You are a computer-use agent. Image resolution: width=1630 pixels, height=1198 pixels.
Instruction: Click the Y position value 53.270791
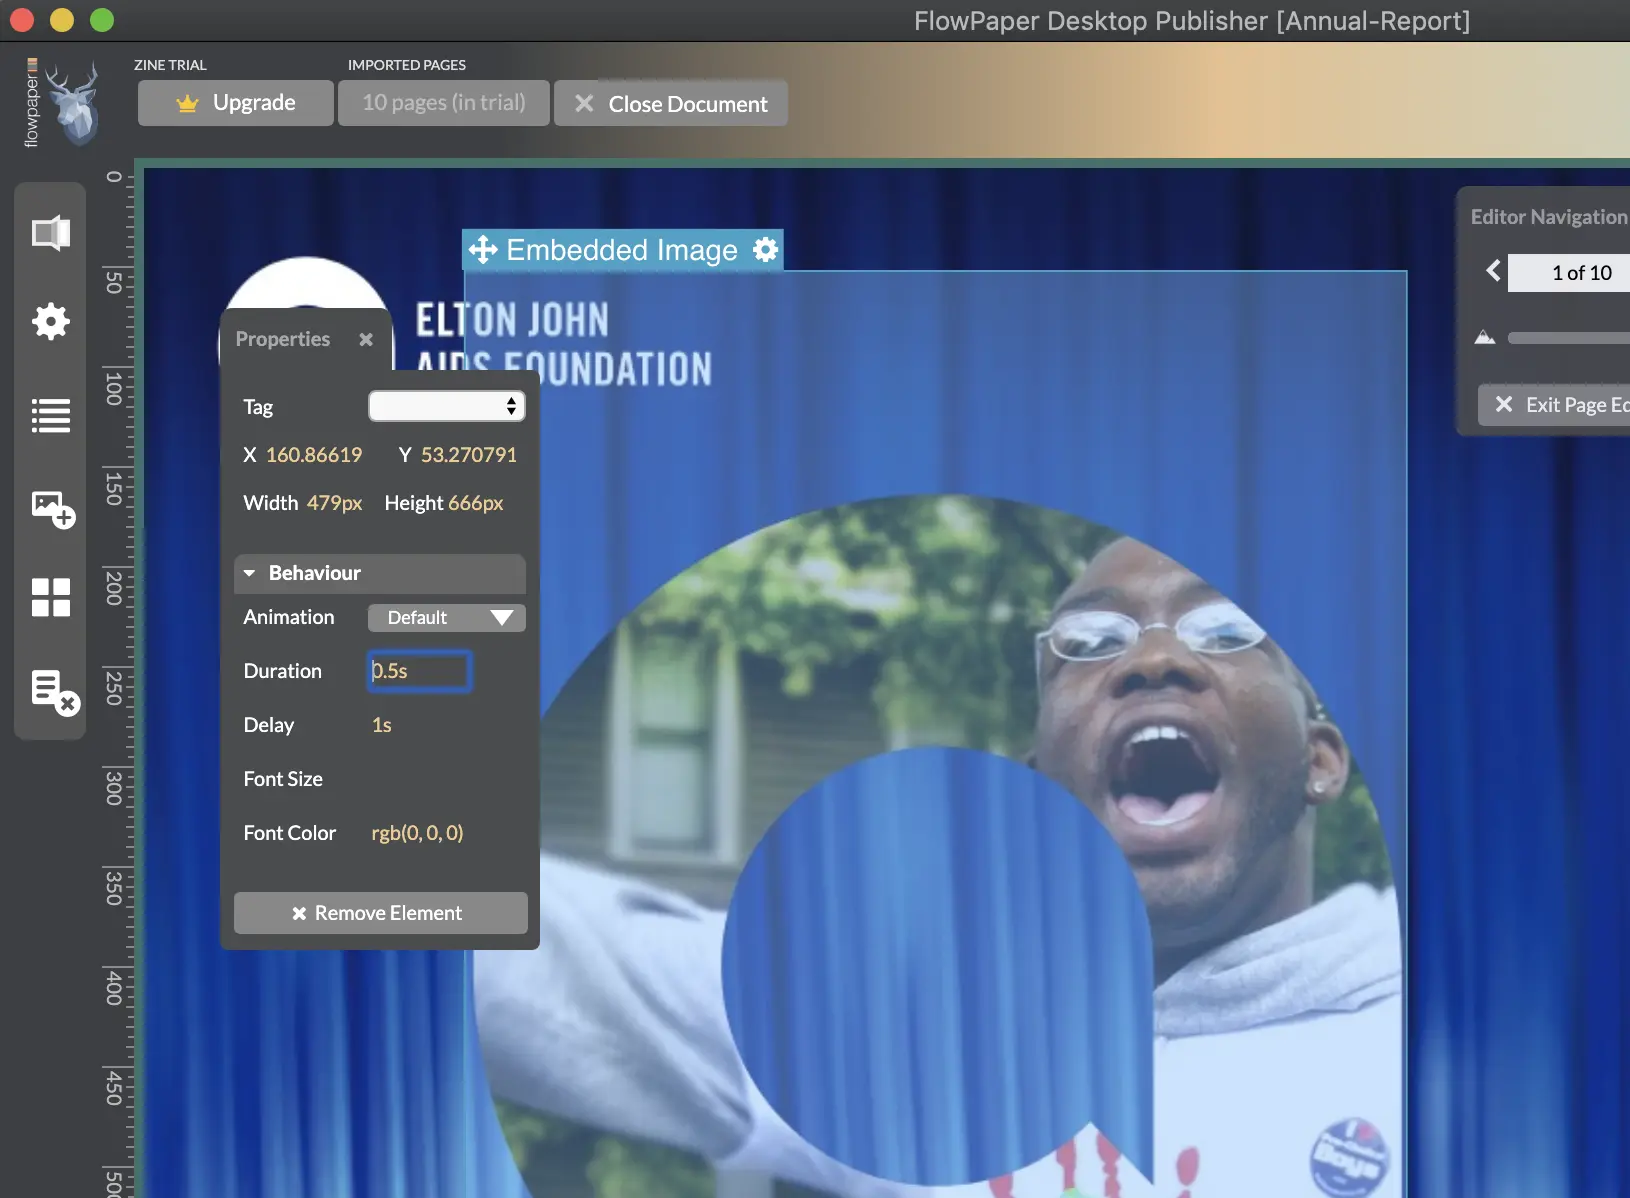pyautogui.click(x=469, y=455)
